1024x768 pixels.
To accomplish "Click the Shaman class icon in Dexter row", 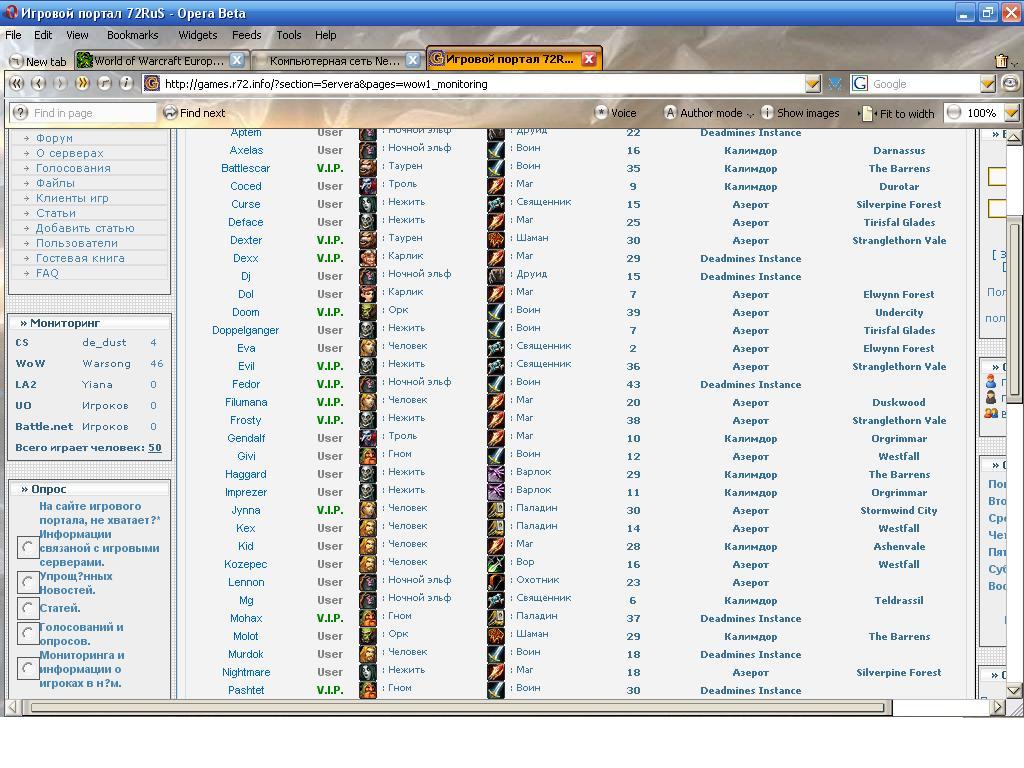I will pos(496,240).
